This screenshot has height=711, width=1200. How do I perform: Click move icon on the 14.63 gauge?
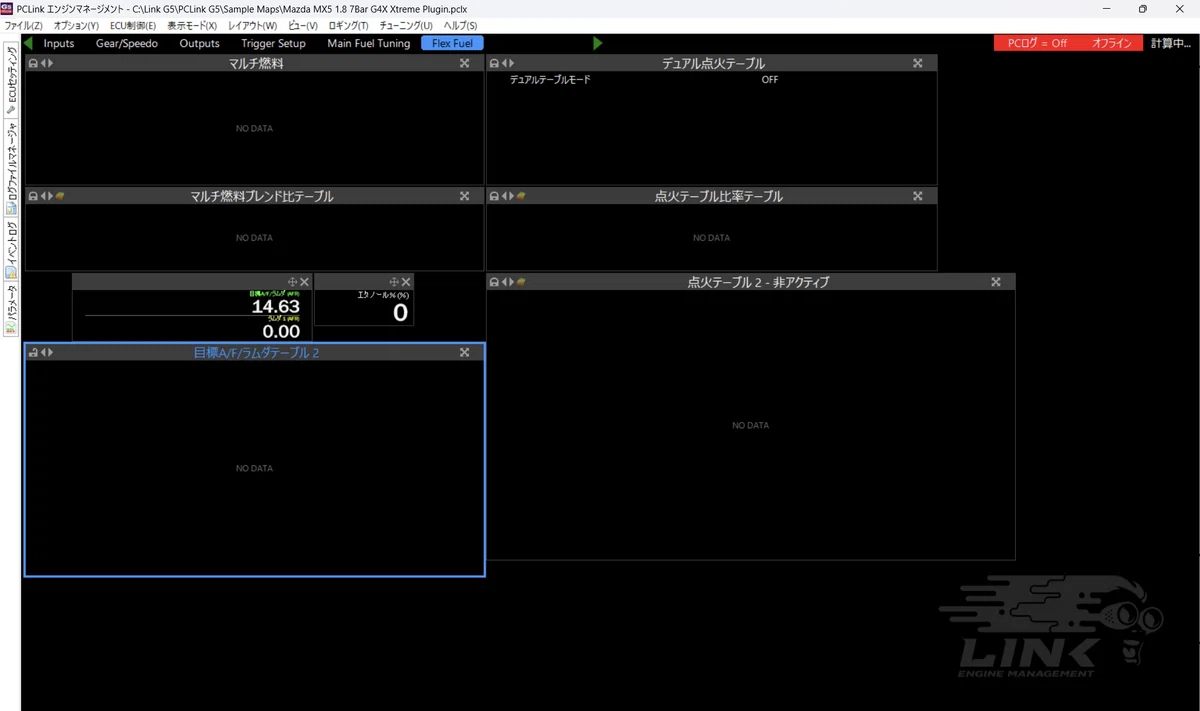pyautogui.click(x=293, y=282)
